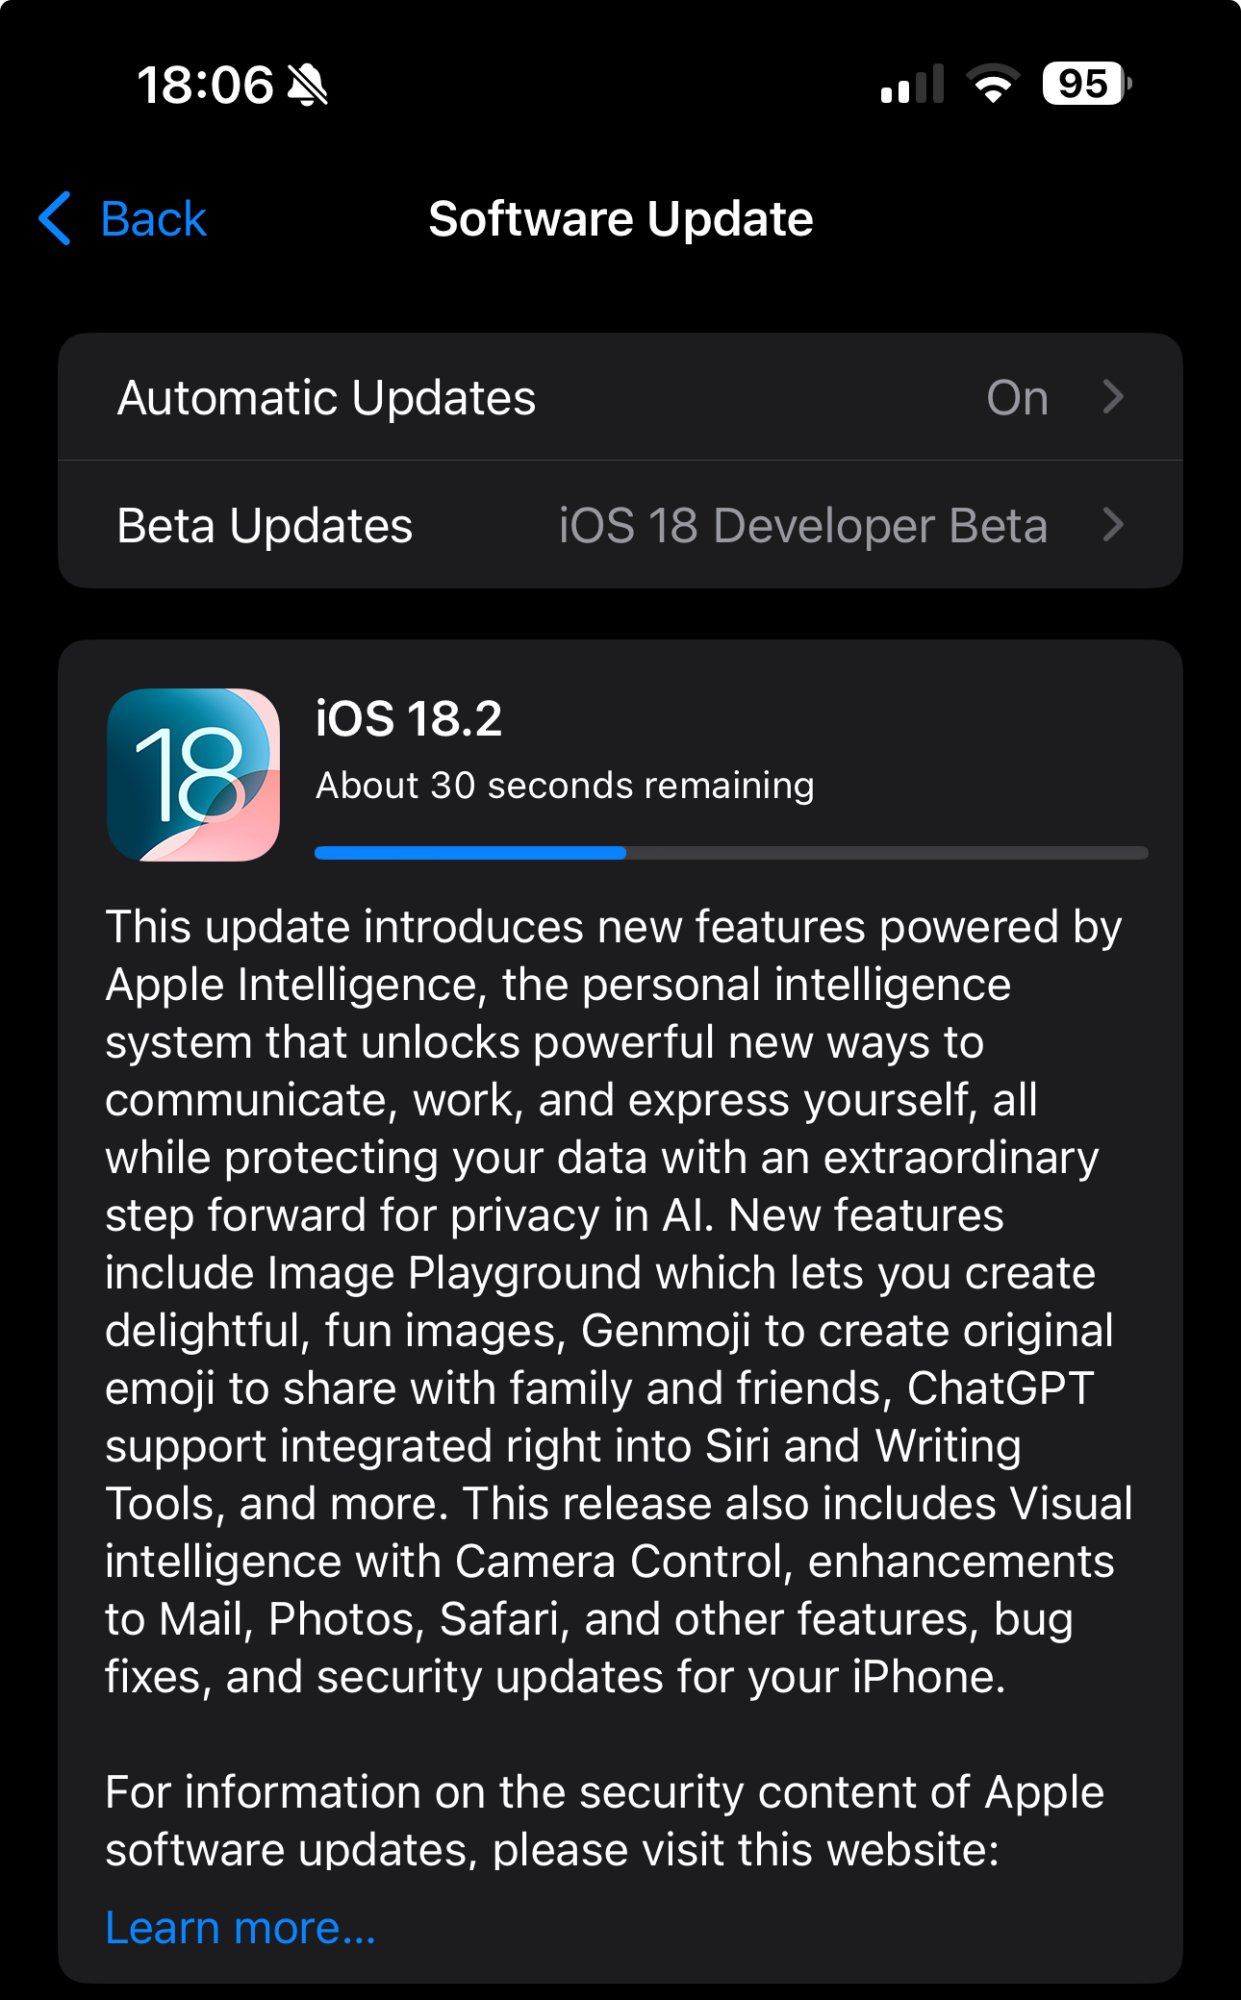This screenshot has height=2000, width=1241.
Task: Tap the iOS 18.2 update title
Action: pos(408,719)
